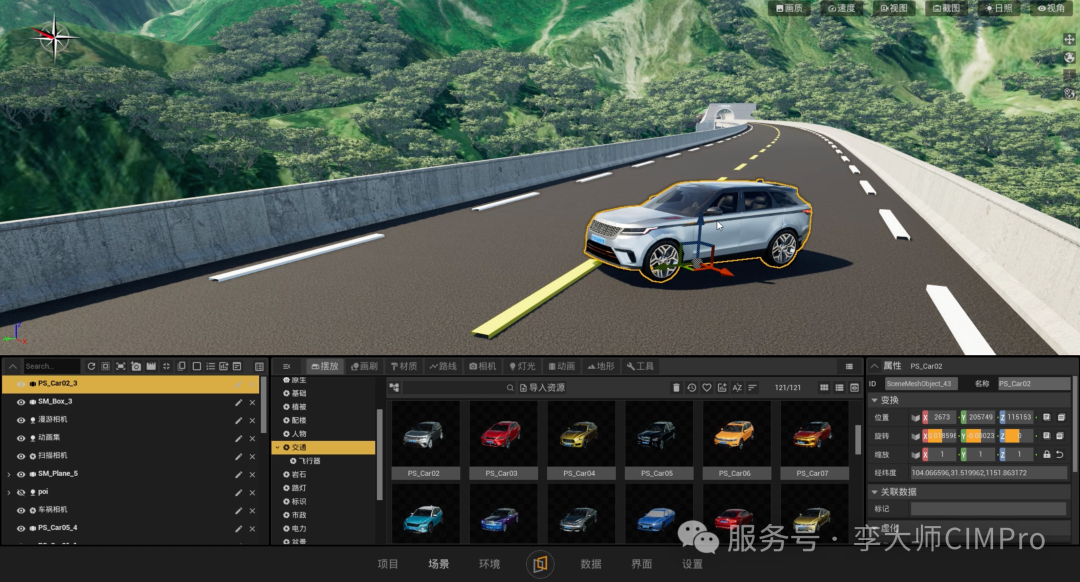
Task: Click the history clock icon in asset toolbar
Action: point(692,388)
